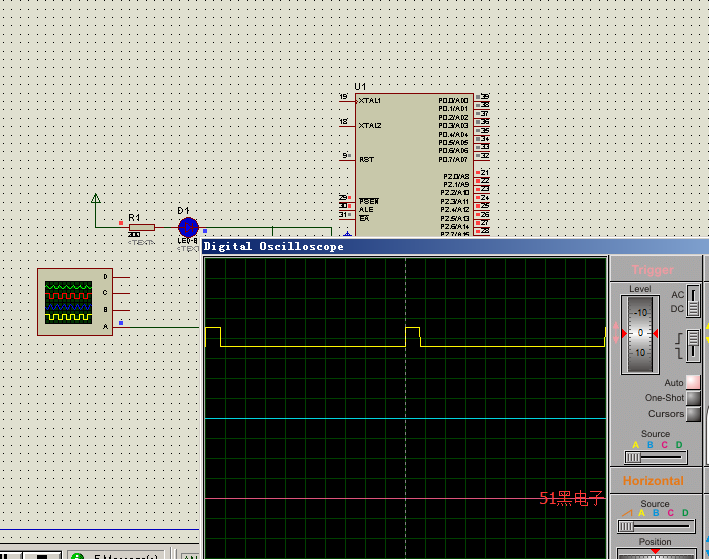709x559 pixels.
Task: Select the power terminal arrow above R1
Action: (96, 199)
